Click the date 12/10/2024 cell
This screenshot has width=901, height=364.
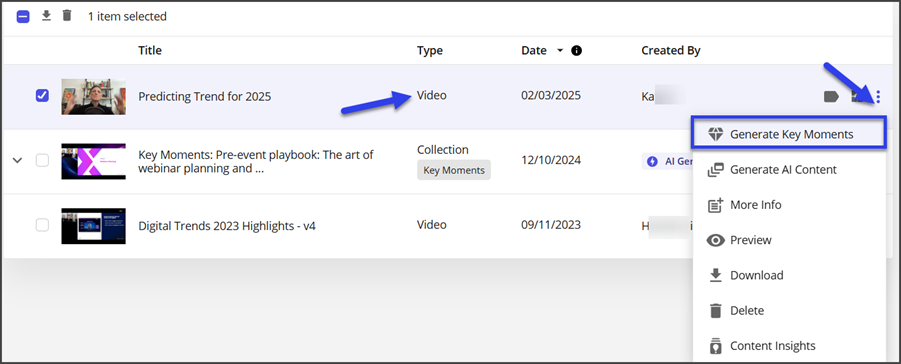point(550,160)
